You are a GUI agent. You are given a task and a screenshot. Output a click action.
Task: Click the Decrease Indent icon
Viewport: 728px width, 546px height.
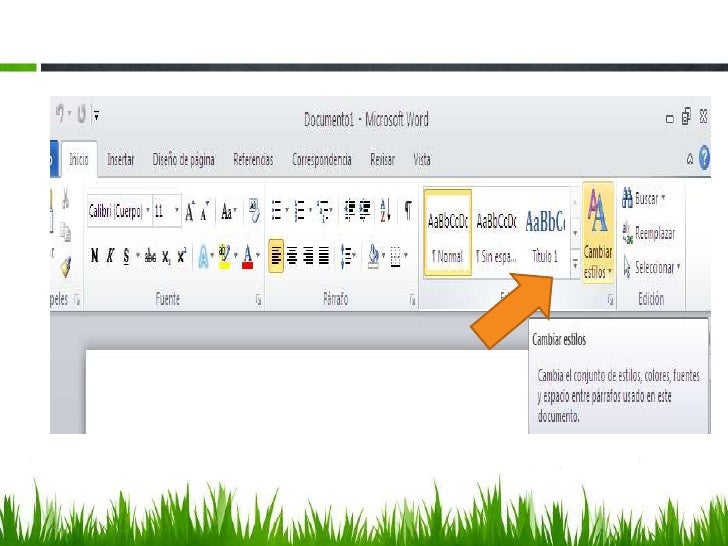350,209
